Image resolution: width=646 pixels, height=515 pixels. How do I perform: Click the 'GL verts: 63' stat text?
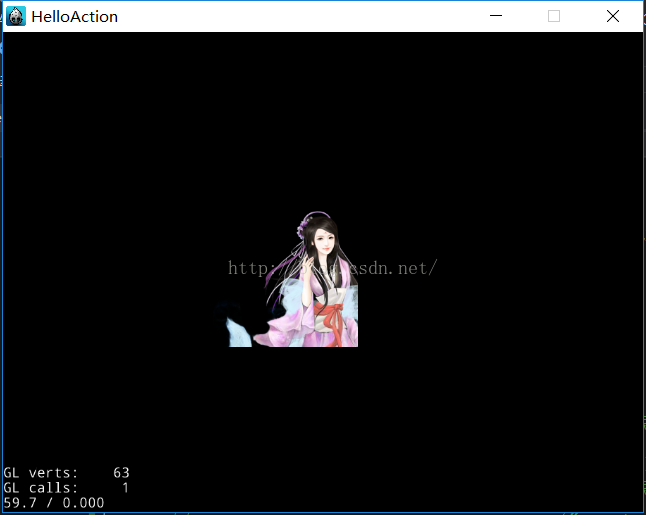point(66,473)
